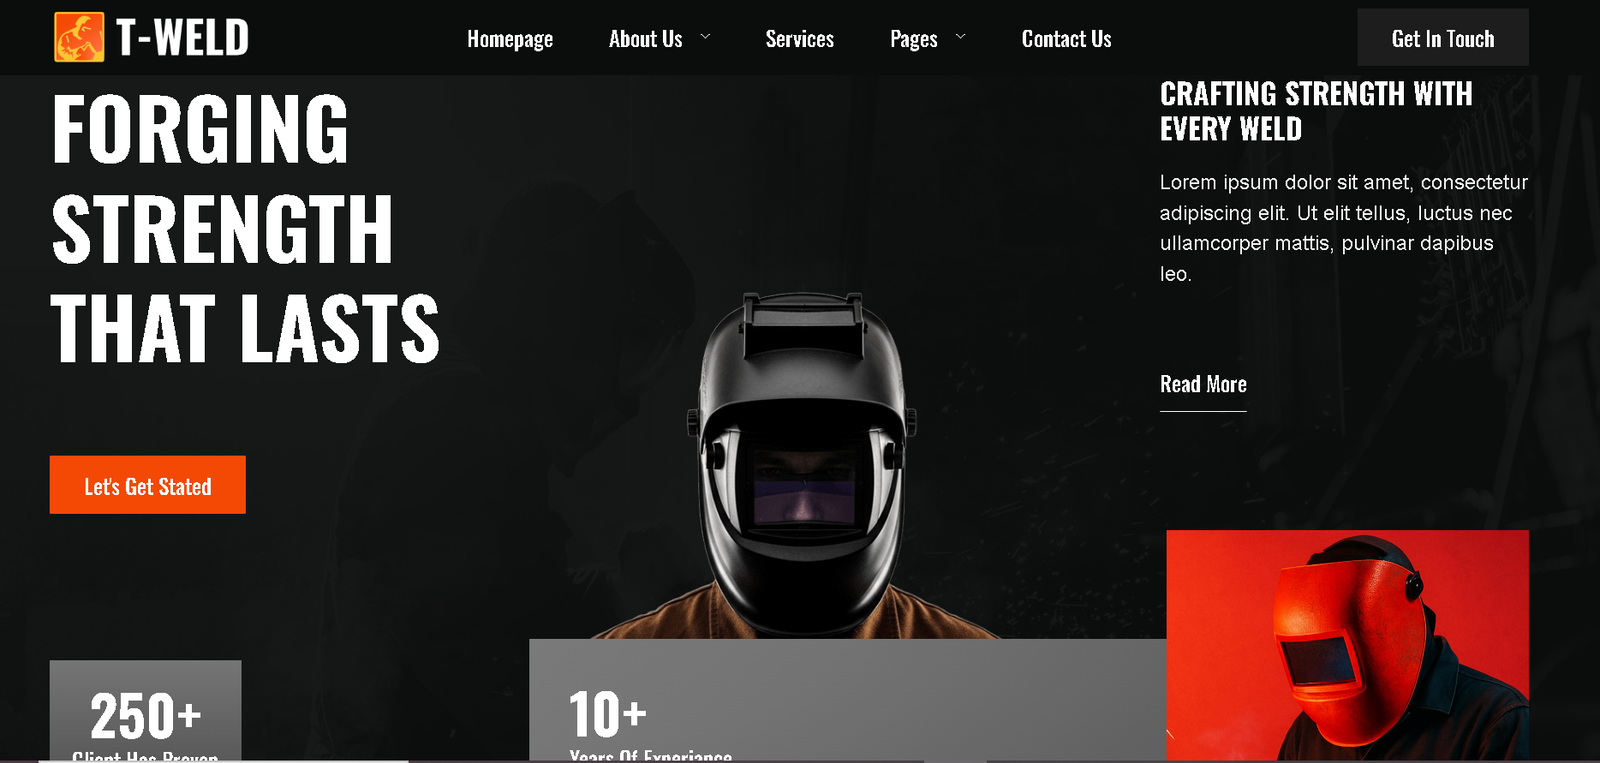
Task: Open the Services page link
Action: click(799, 39)
